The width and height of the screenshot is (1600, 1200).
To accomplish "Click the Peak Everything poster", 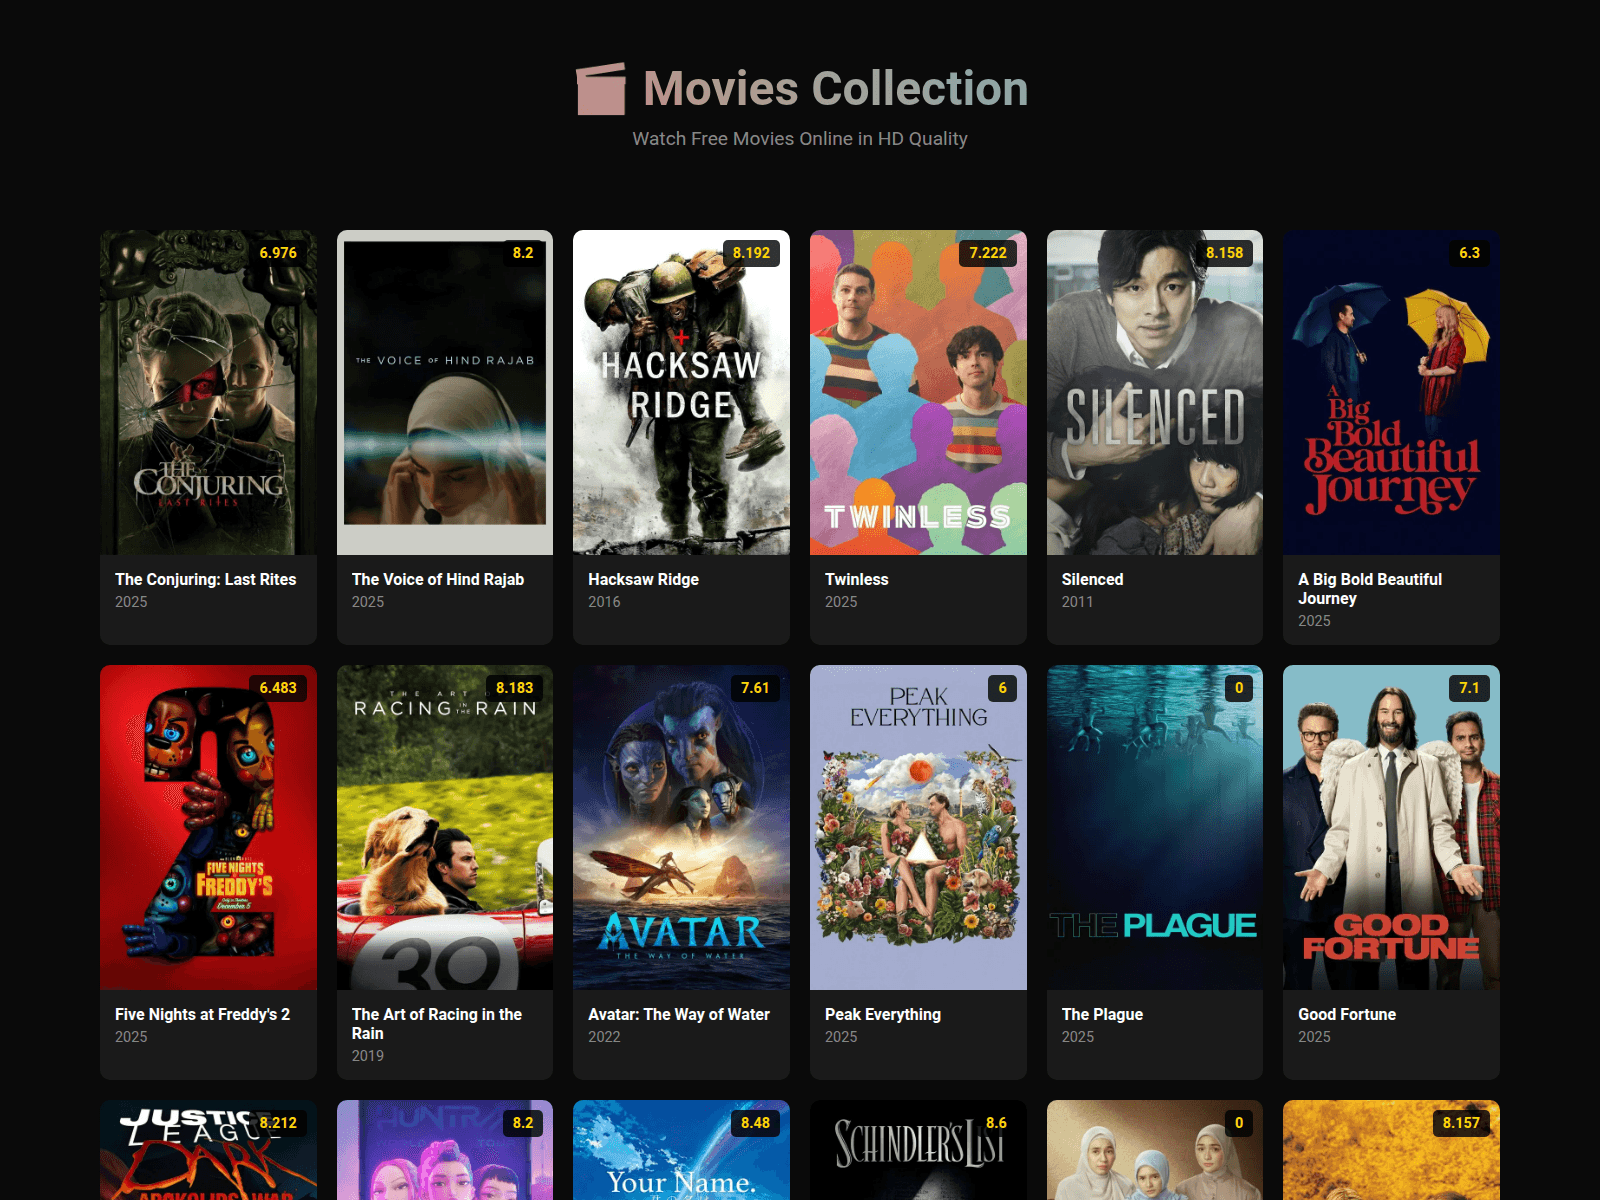I will pos(918,827).
